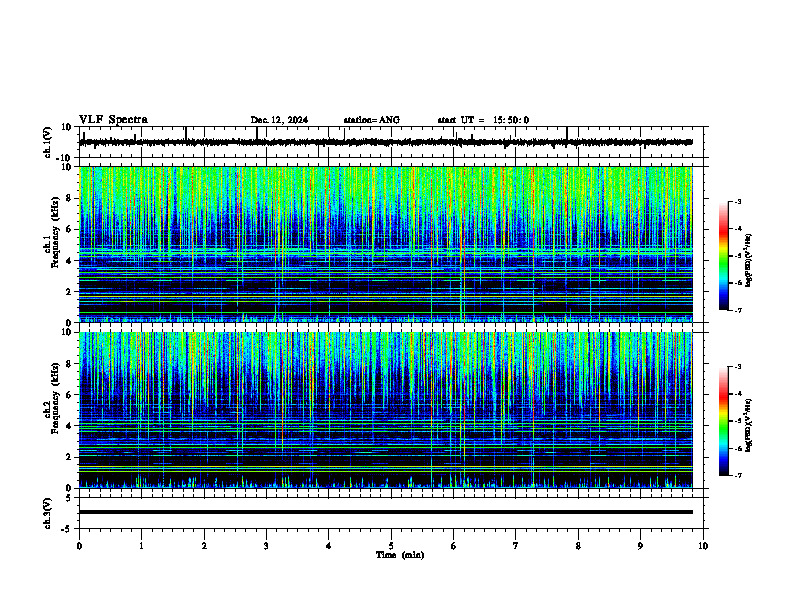This screenshot has height=612, width=792.
Task: Click time-axis tick label "7"
Action: (516, 545)
